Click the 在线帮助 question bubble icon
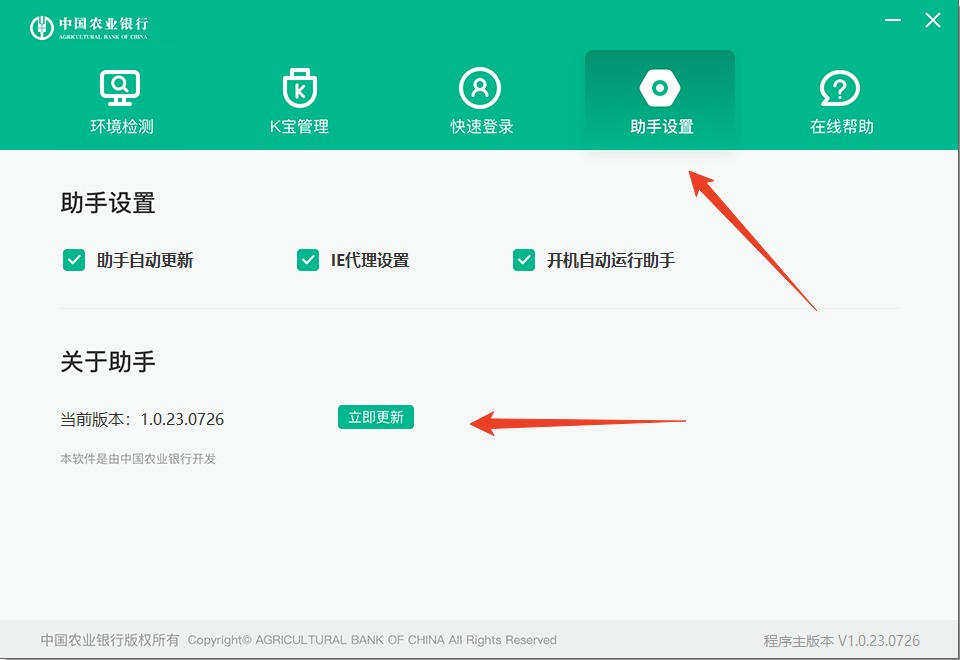The image size is (960, 660). coord(839,88)
